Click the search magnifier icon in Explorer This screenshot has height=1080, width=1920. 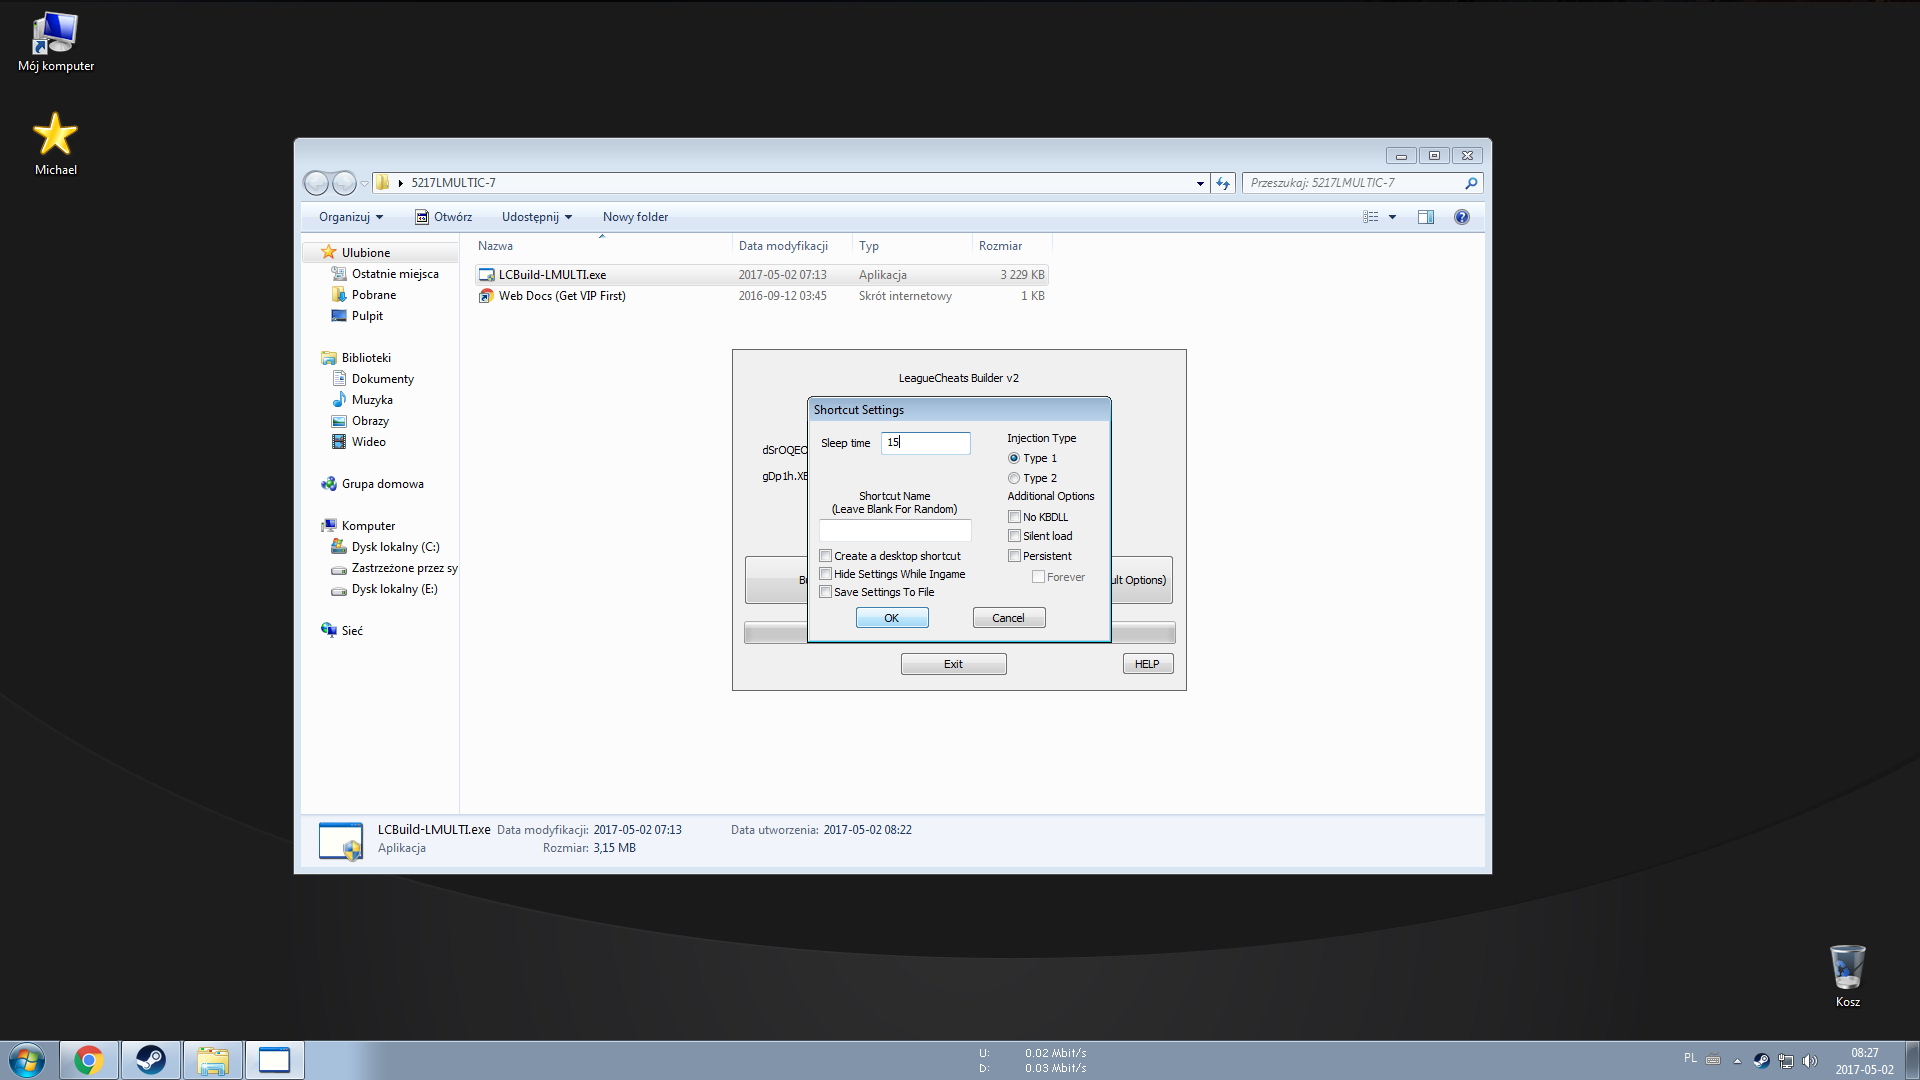1471,183
